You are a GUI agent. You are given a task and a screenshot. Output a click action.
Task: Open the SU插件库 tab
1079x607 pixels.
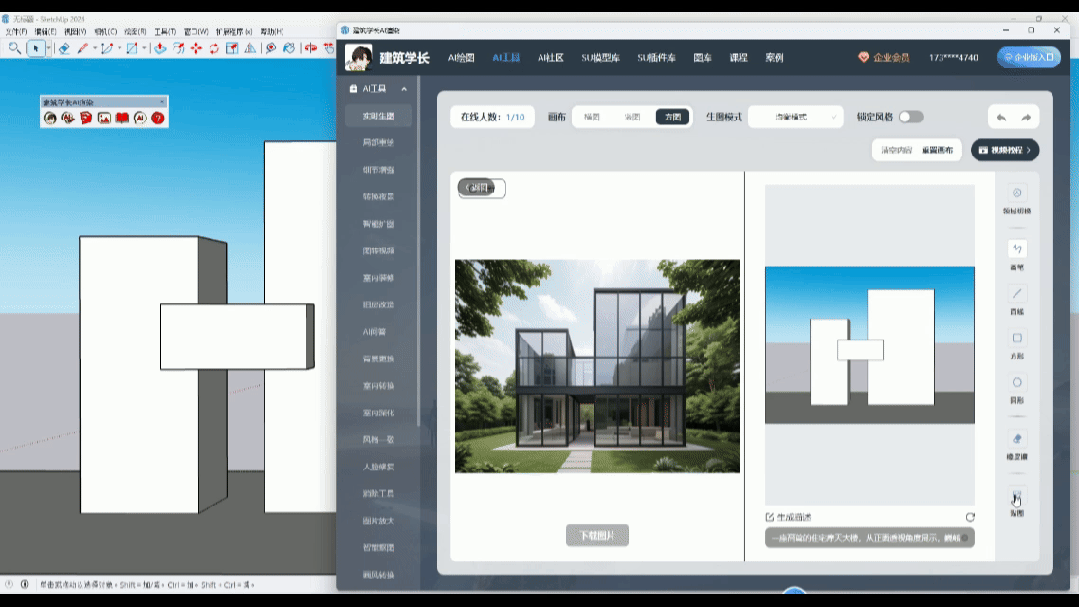coord(656,58)
